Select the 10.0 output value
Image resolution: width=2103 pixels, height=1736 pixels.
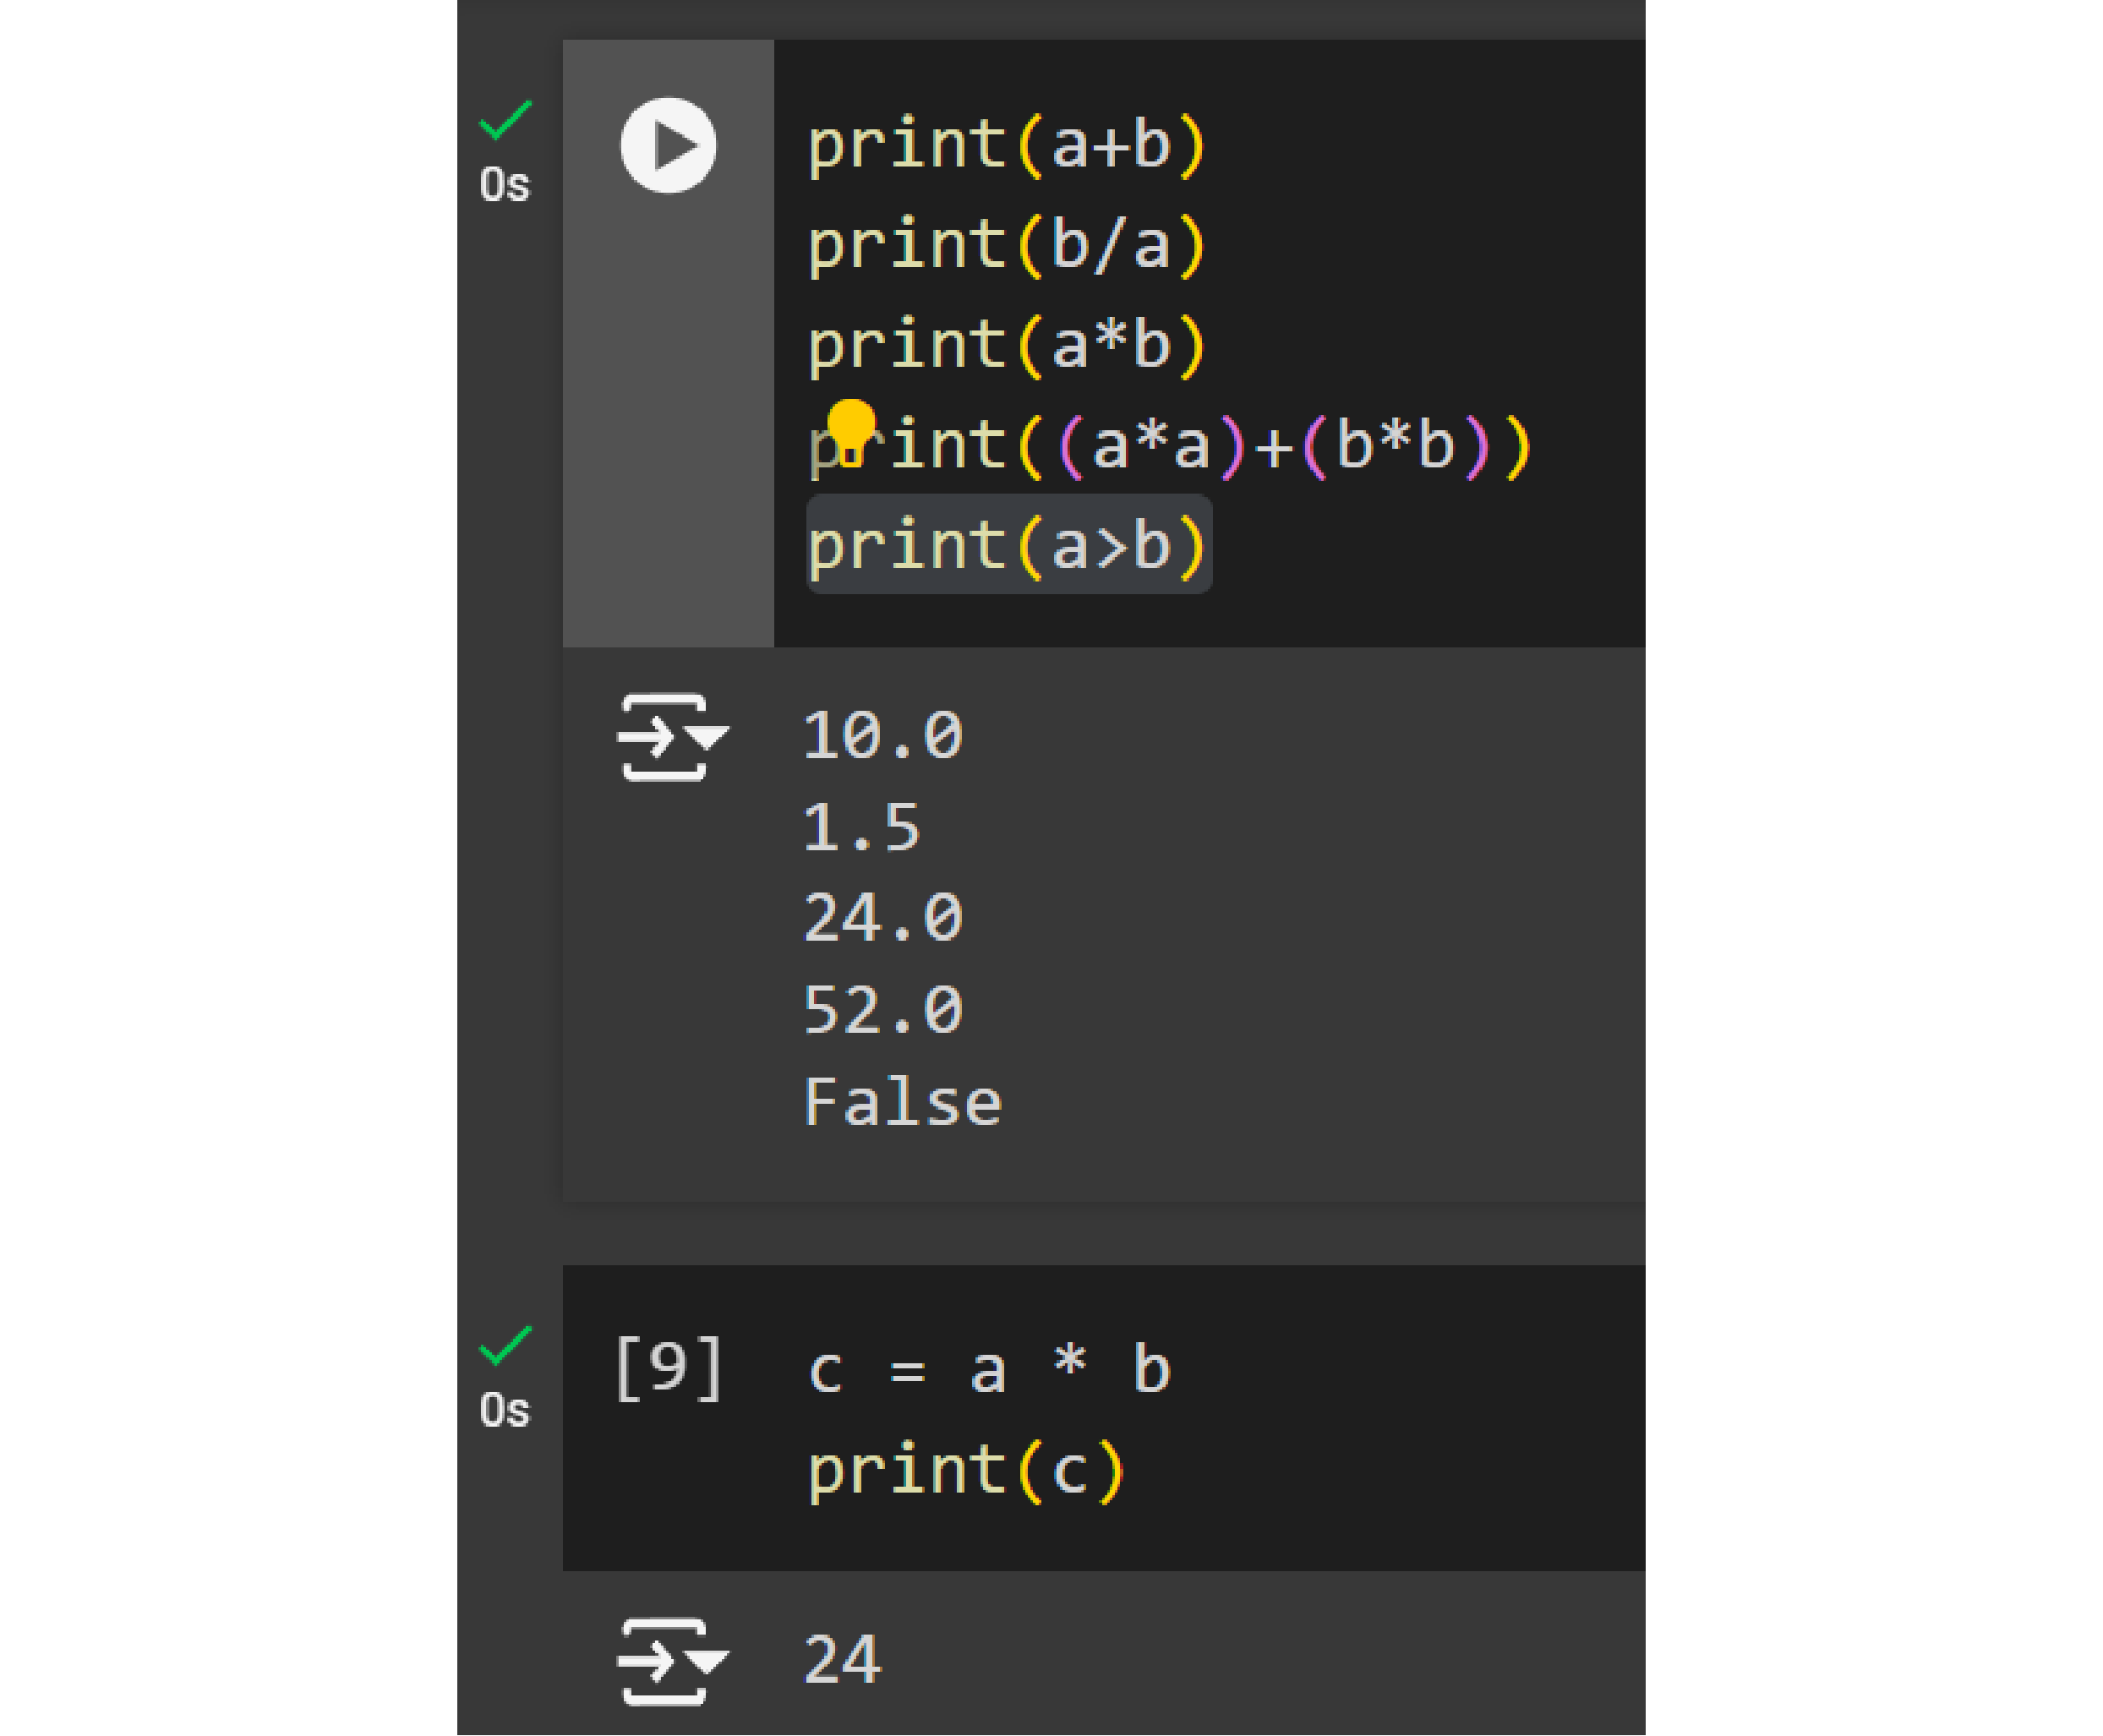click(882, 736)
